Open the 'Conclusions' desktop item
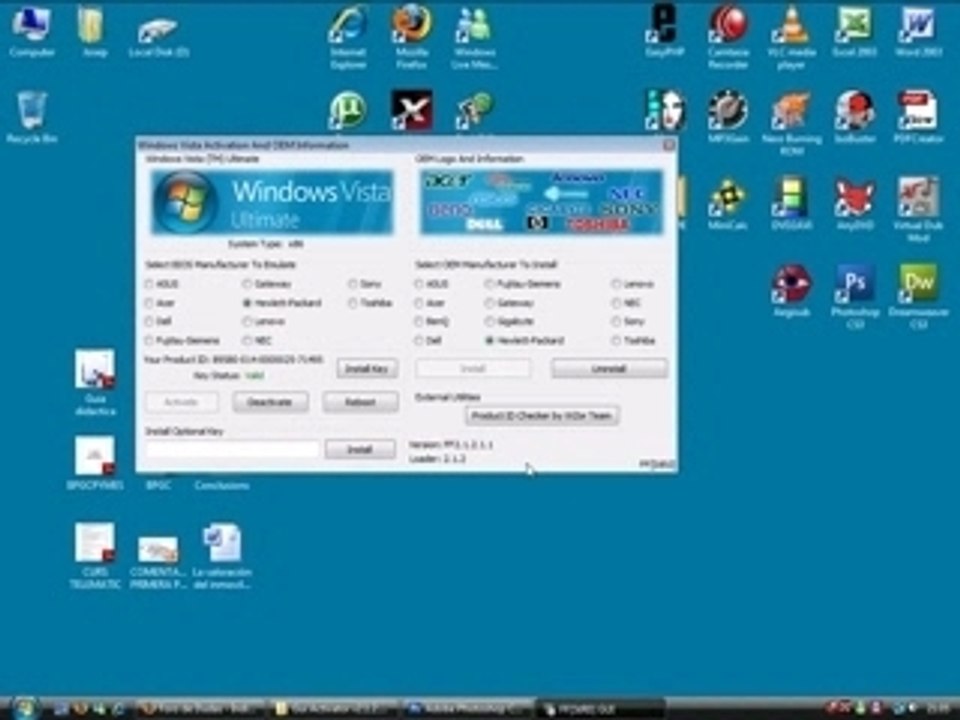The height and width of the screenshot is (720, 960). [x=222, y=486]
